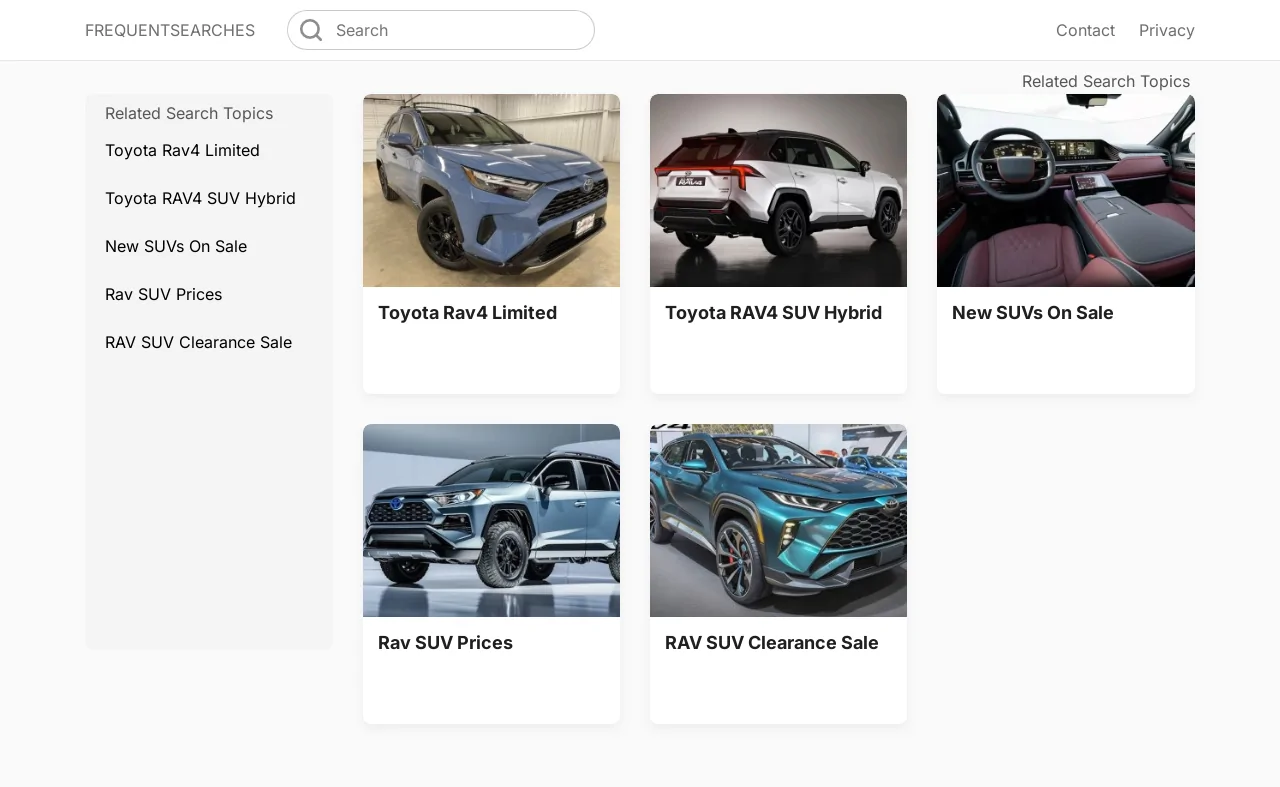Select Toyota Rav4 Limited in sidebar
The height and width of the screenshot is (787, 1280).
(x=182, y=150)
